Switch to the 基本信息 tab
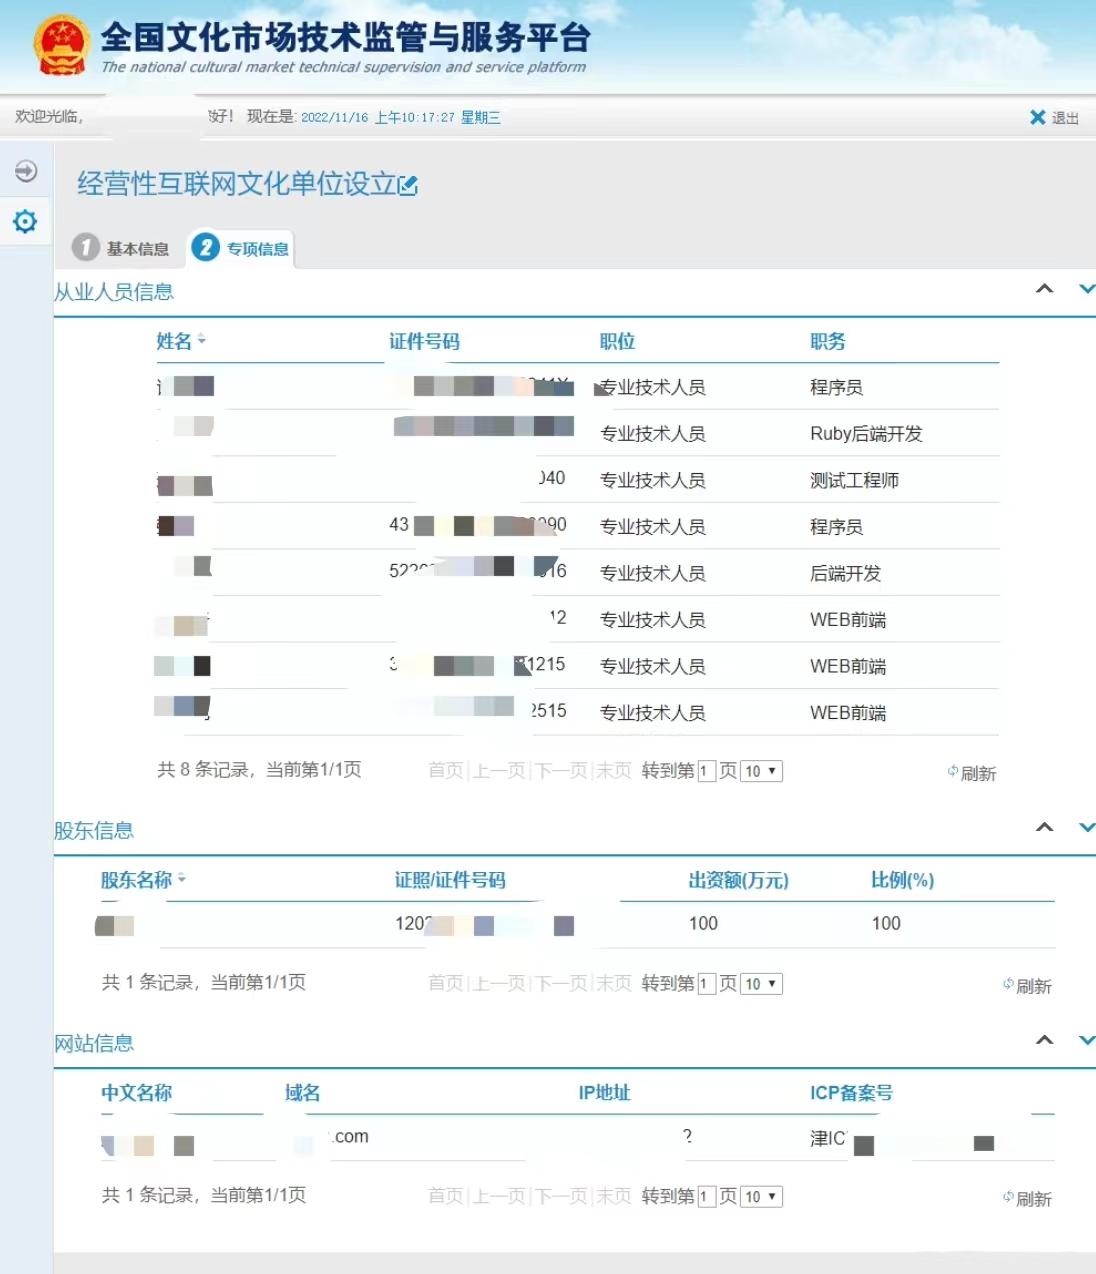This screenshot has width=1096, height=1274. tap(122, 248)
